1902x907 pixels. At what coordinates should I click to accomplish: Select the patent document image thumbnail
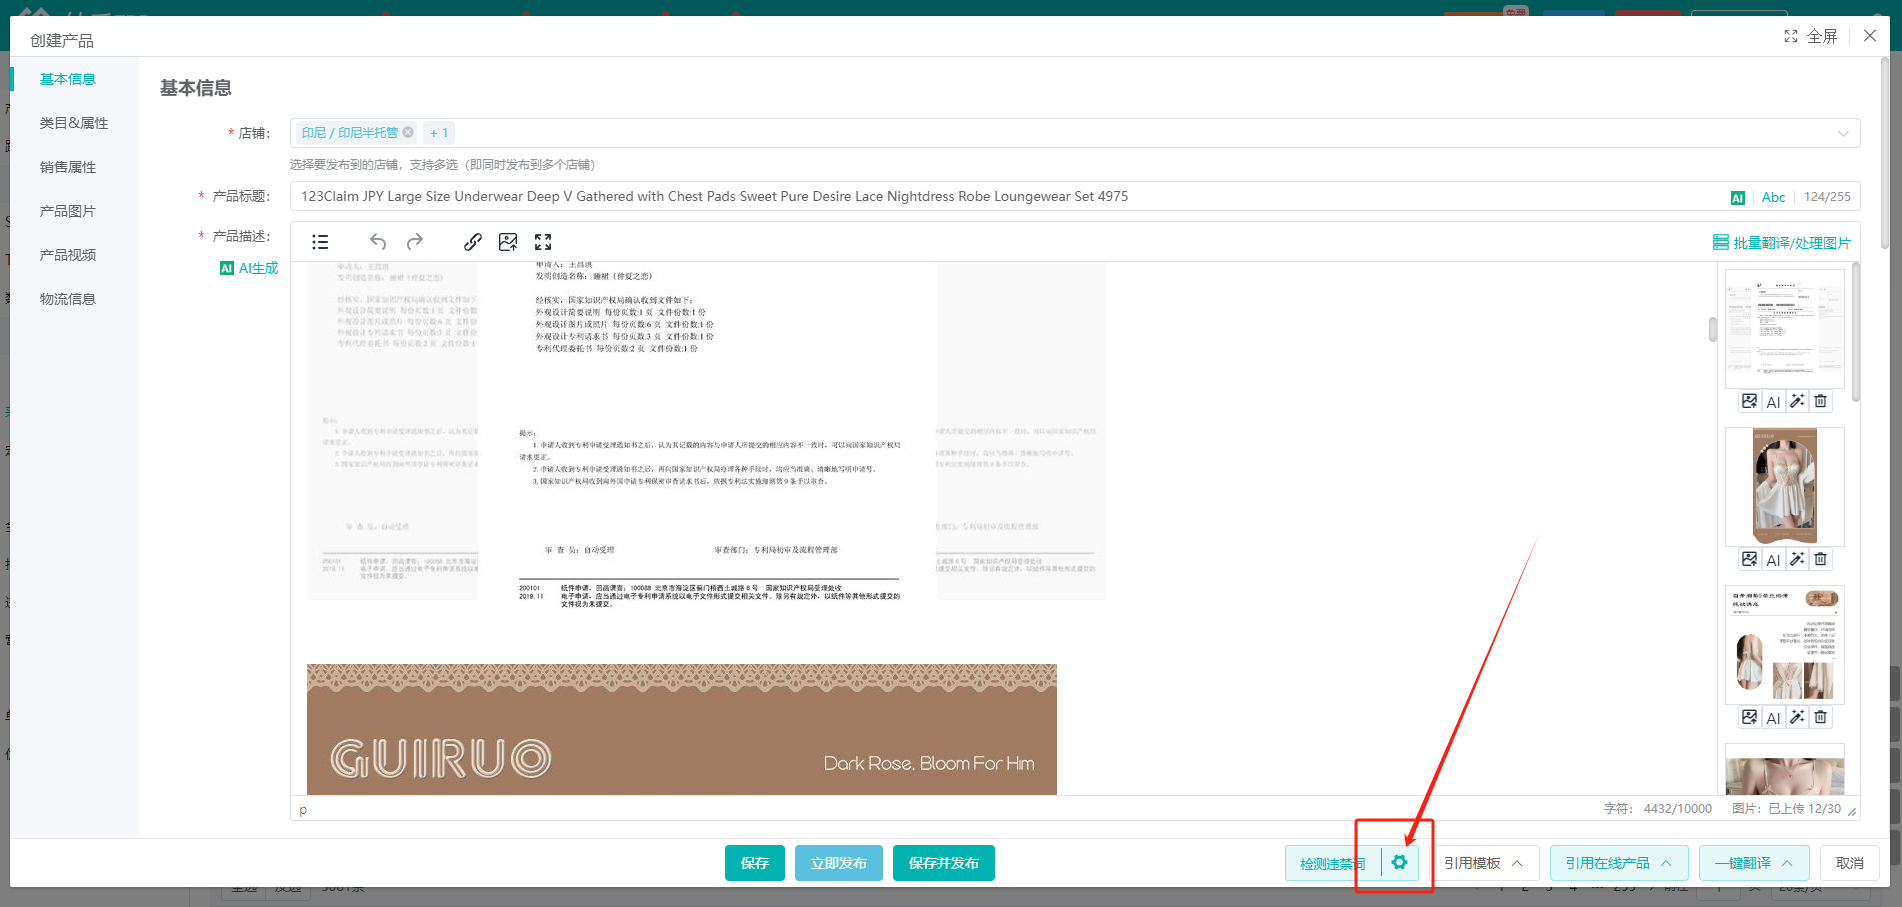pos(1785,328)
